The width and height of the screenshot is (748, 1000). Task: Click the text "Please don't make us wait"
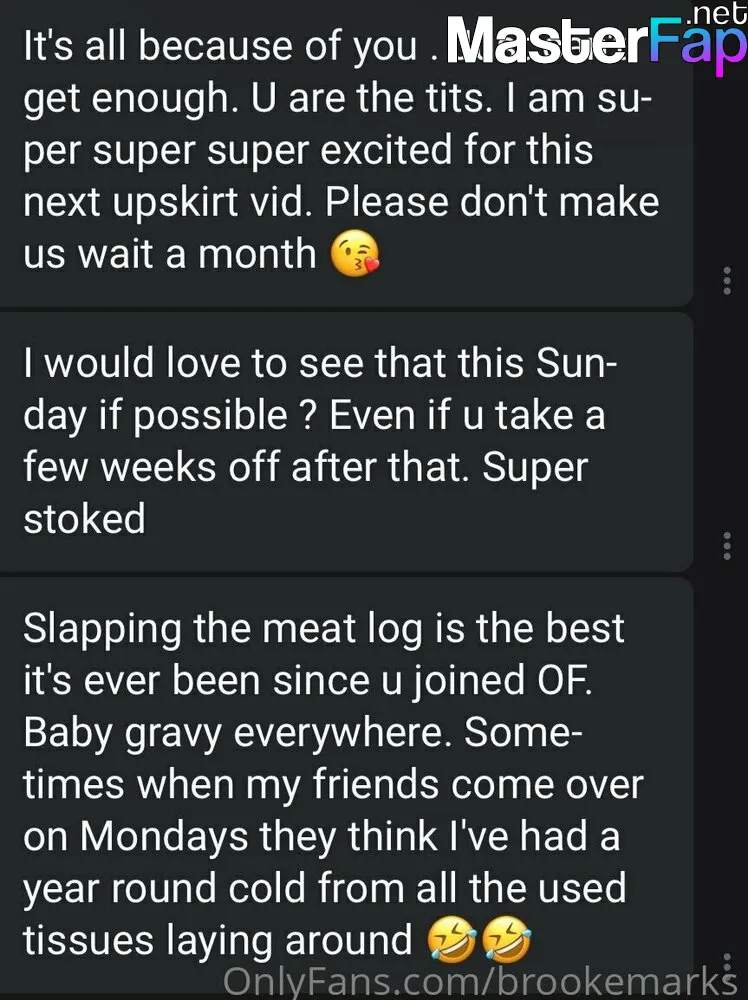tap(341, 228)
